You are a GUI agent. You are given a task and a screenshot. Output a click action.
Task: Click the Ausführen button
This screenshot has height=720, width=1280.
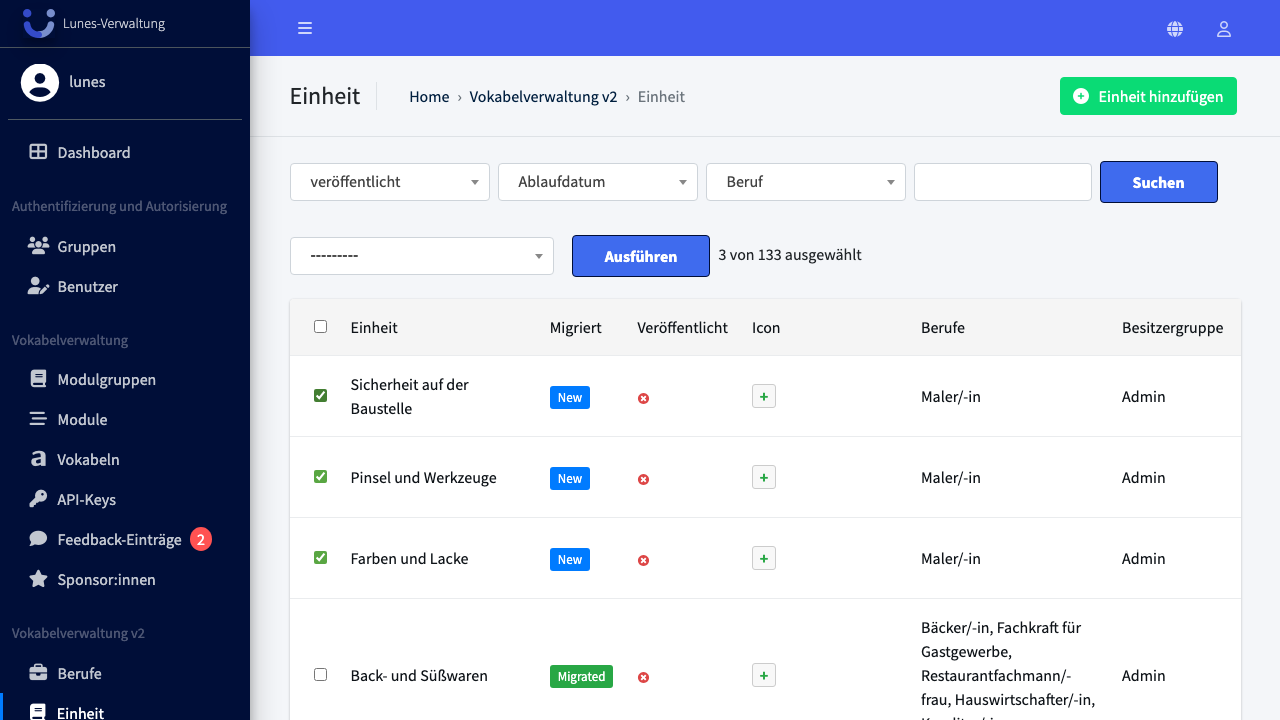click(641, 256)
